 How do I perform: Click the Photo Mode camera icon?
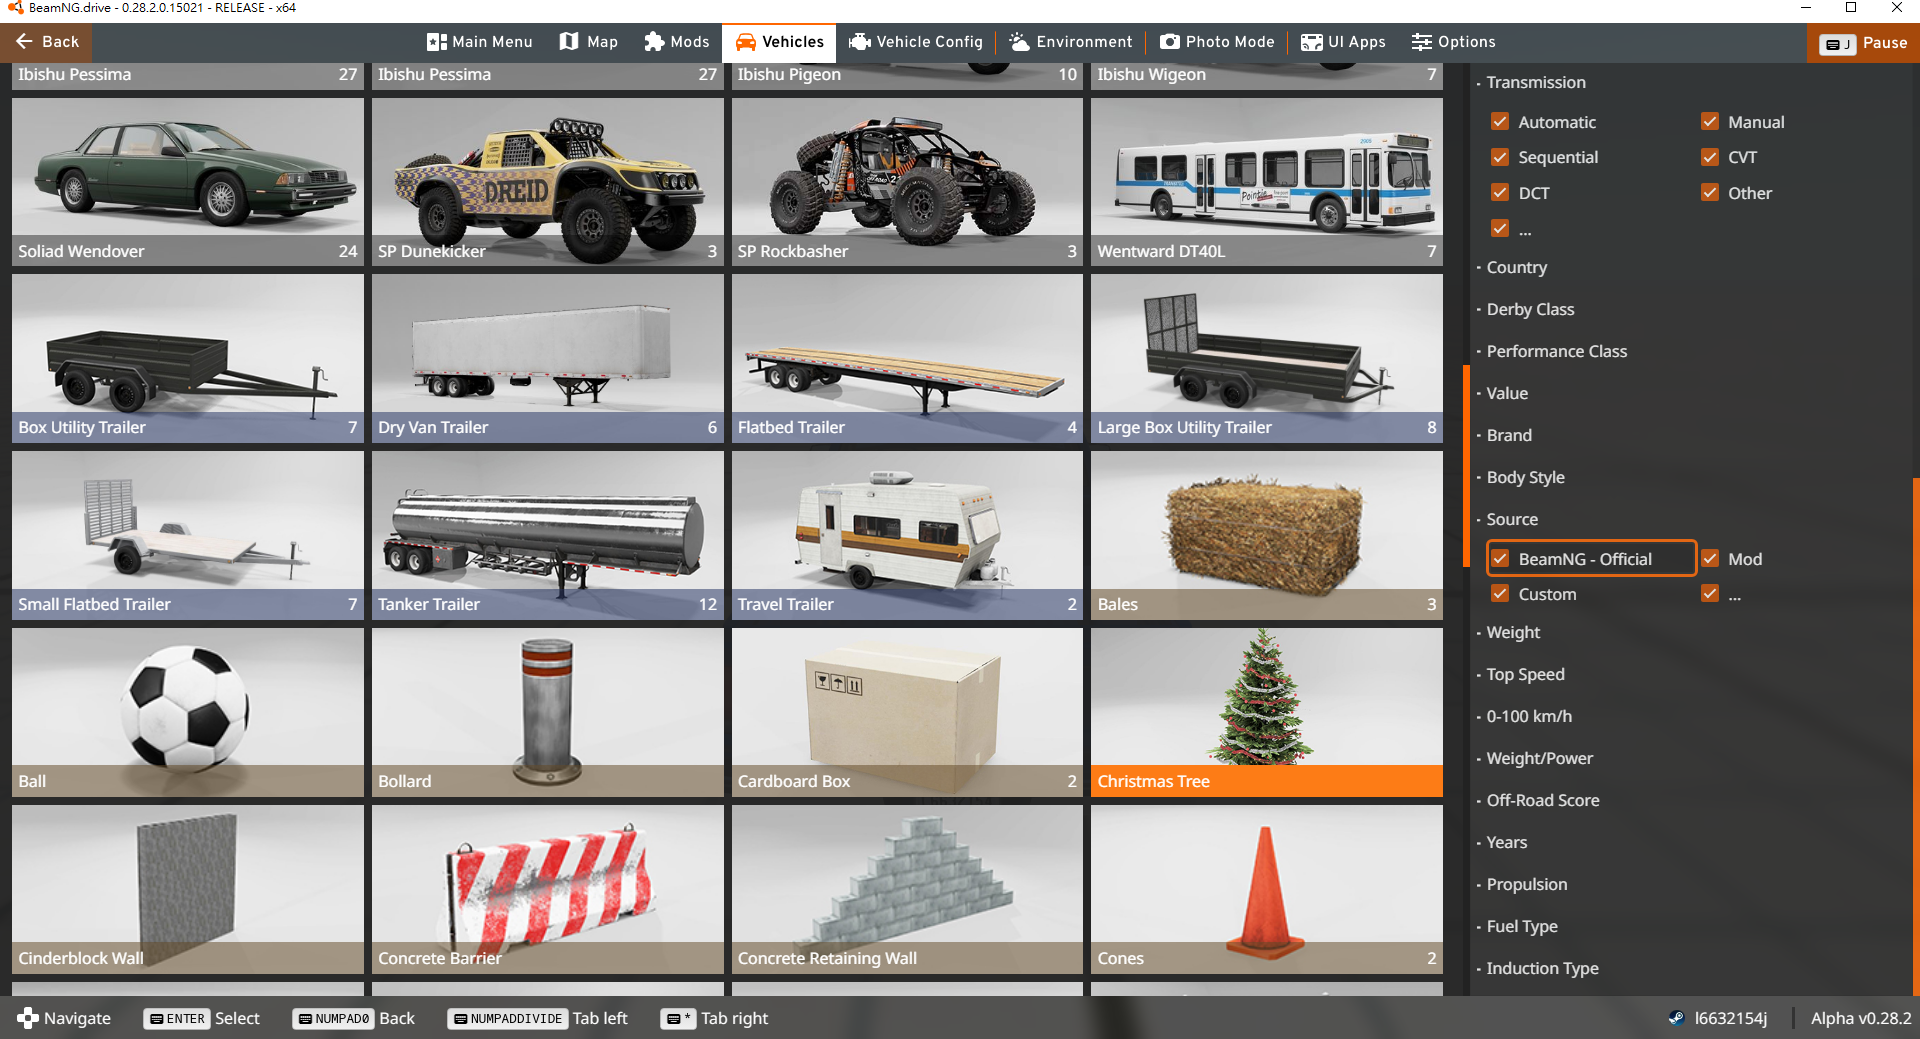pos(1169,42)
